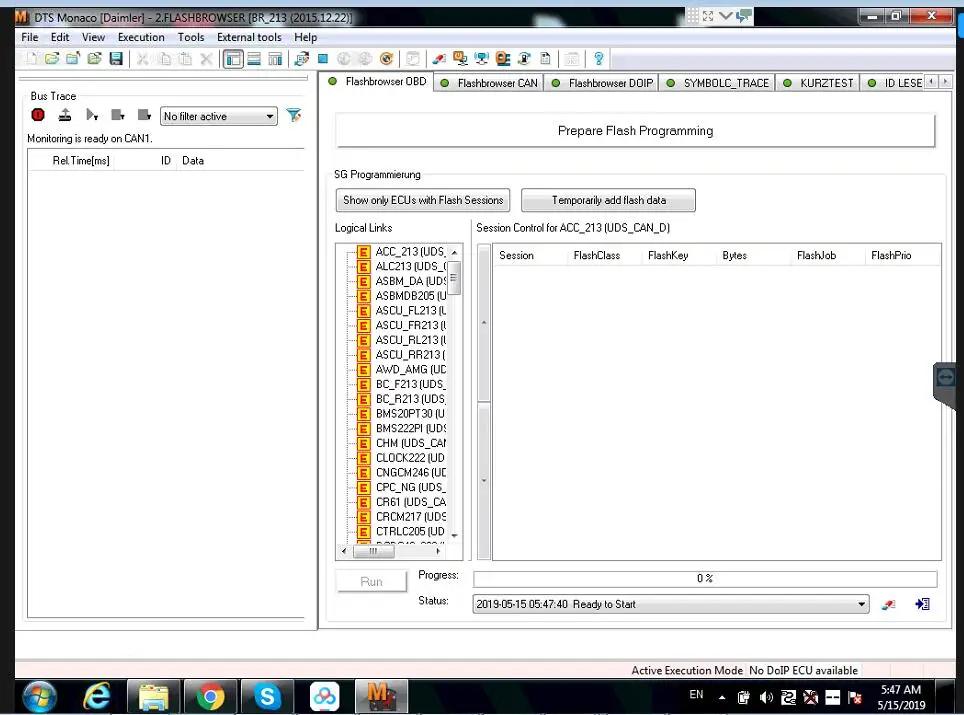
Task: Click the 0 % progress bar
Action: tap(705, 578)
